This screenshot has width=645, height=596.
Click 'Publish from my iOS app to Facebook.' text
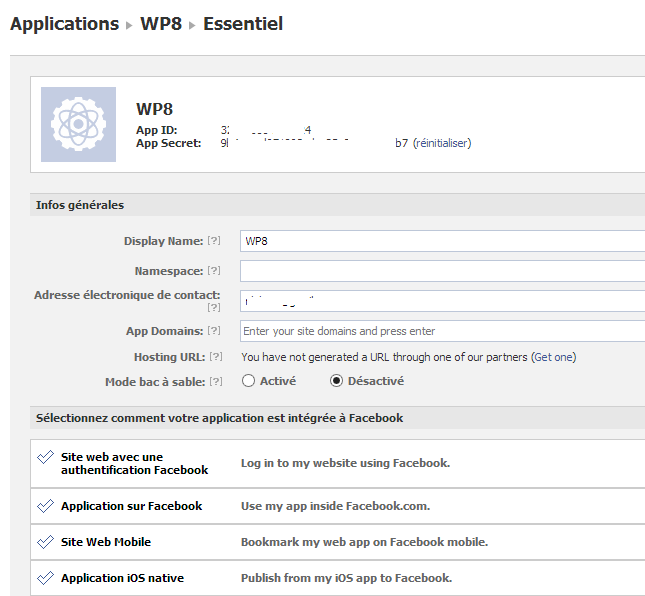point(346,578)
